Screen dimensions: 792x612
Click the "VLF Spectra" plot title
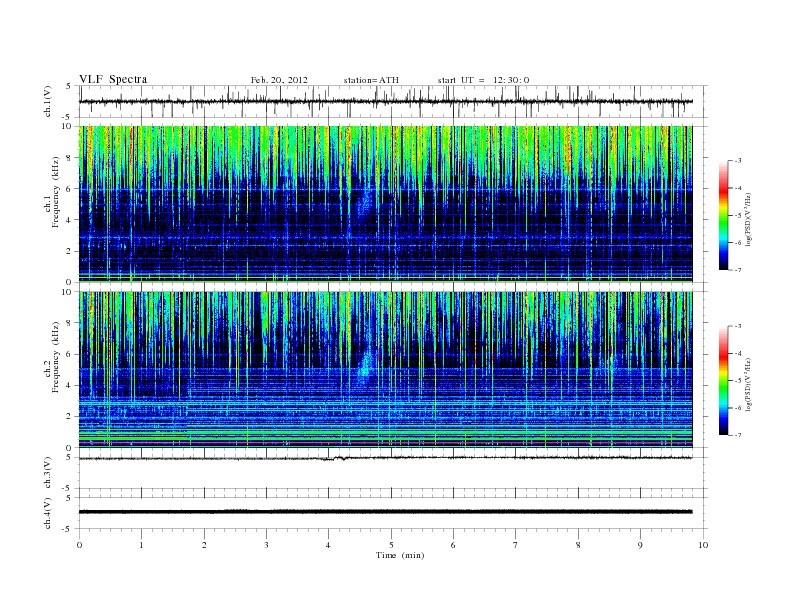113,79
